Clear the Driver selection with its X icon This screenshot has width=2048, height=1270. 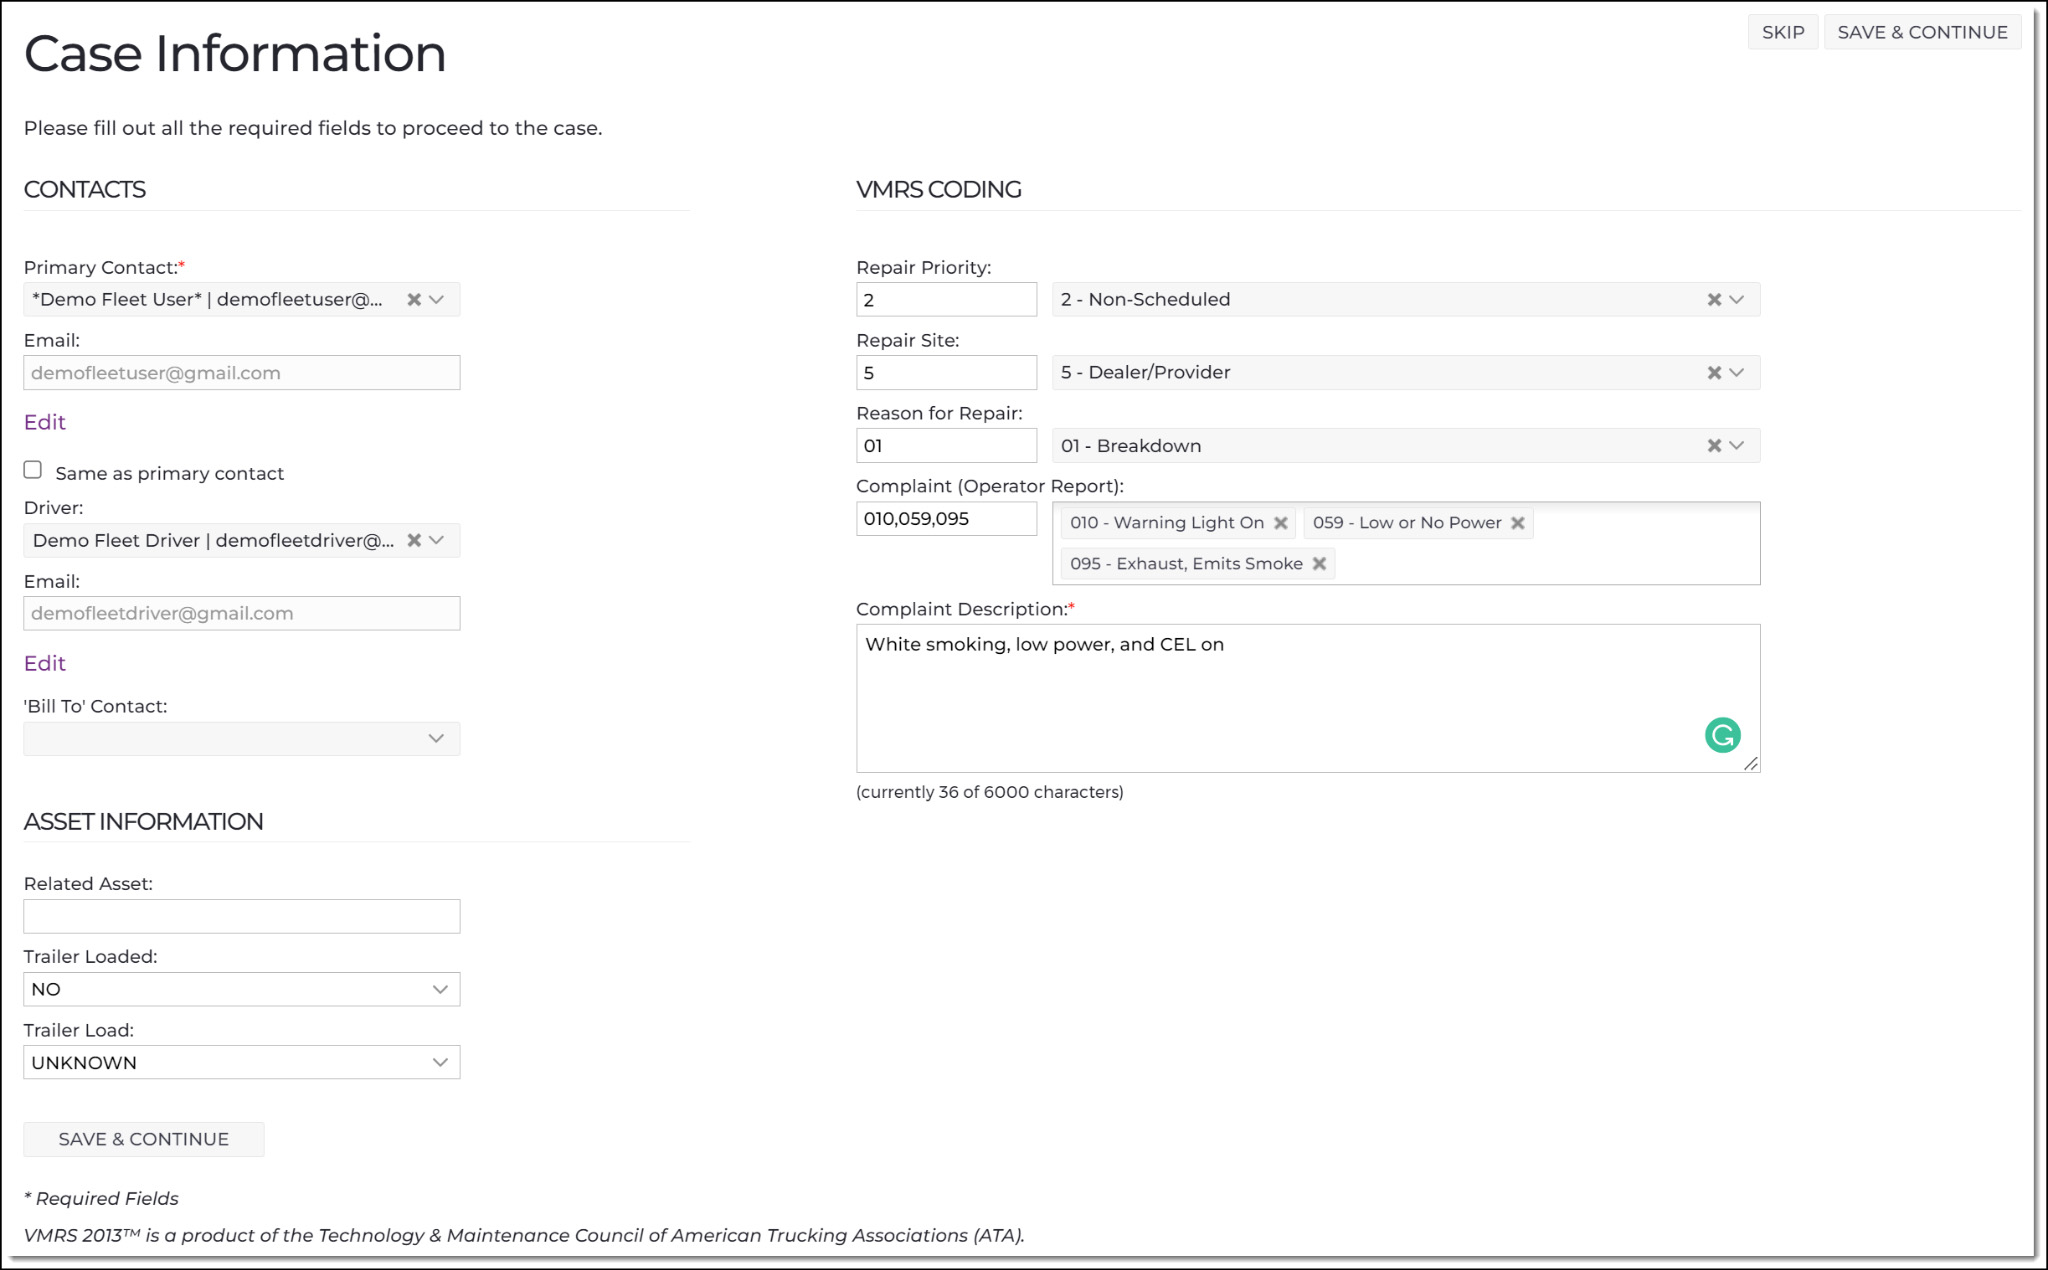pyautogui.click(x=414, y=541)
